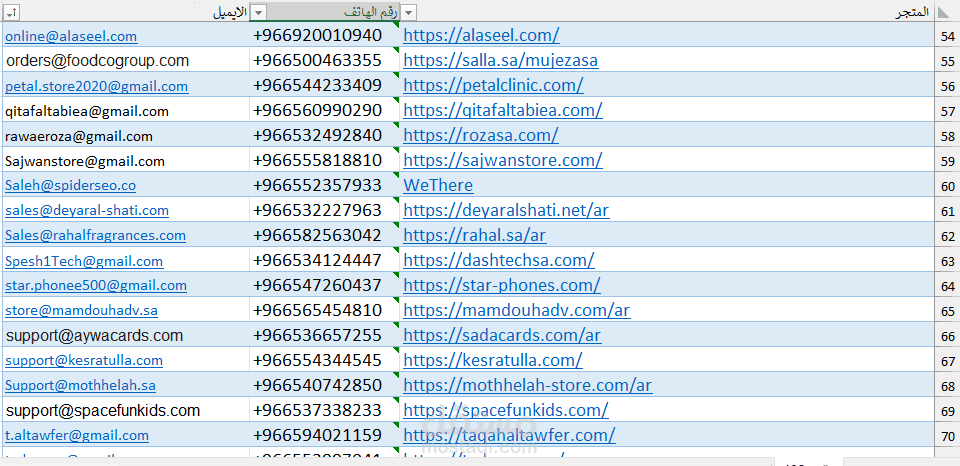Follow the https://petalclinic.com/ store link
960x466 pixels.
(x=493, y=85)
